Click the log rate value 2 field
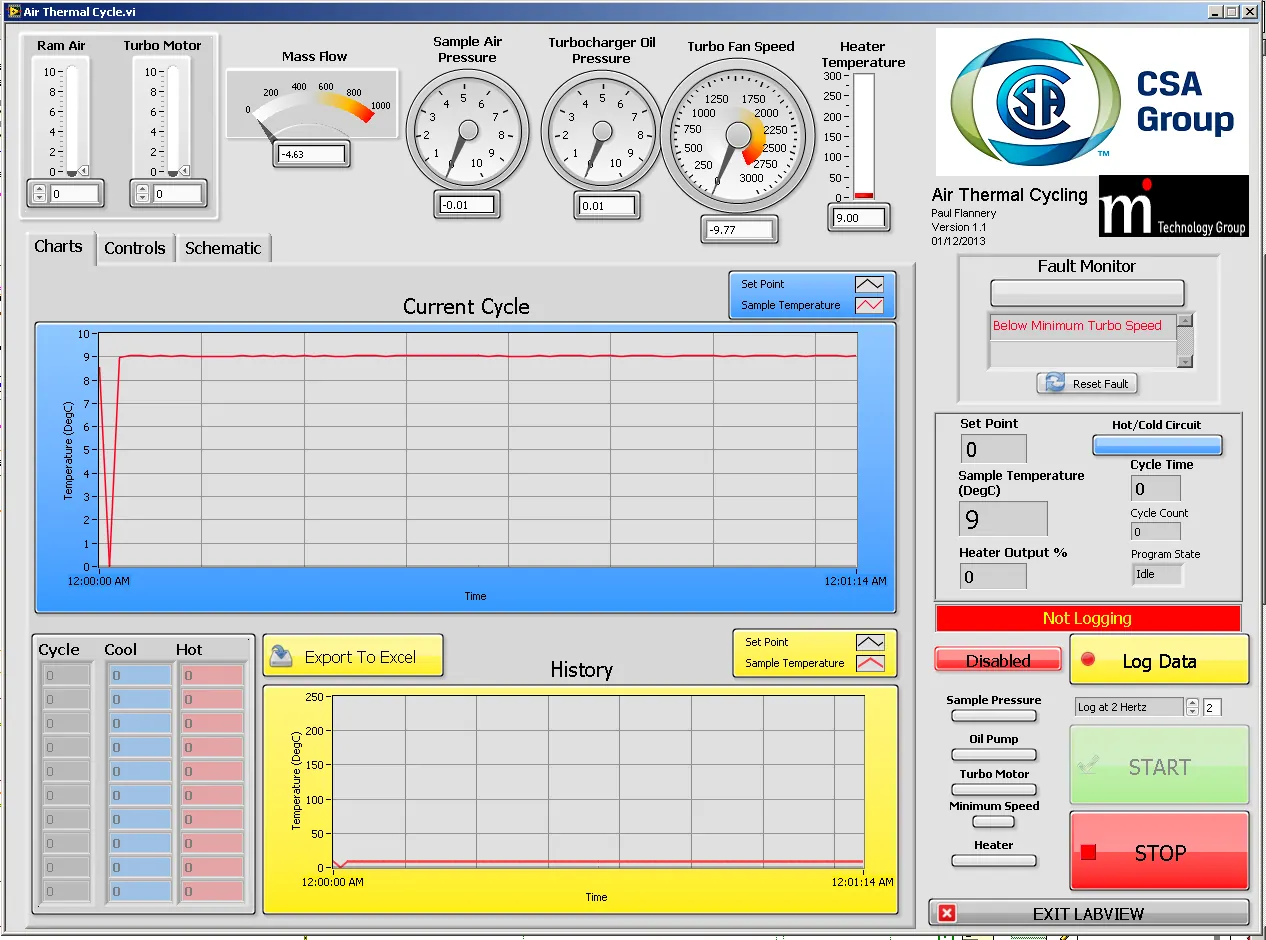 1211,707
